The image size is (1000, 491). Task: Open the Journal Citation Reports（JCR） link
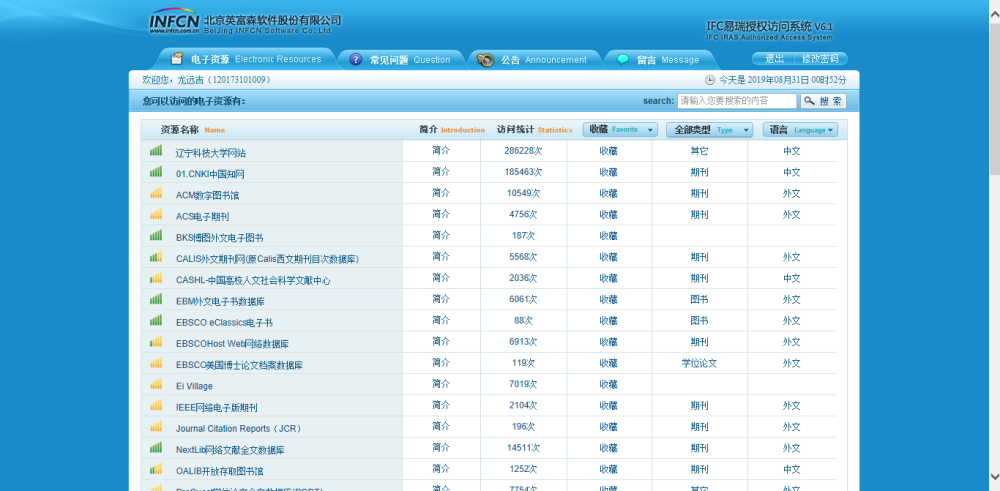239,429
